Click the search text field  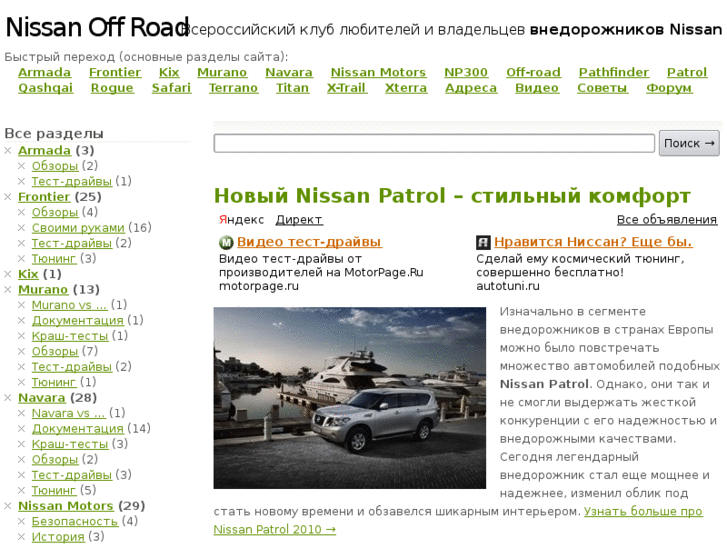[x=434, y=143]
